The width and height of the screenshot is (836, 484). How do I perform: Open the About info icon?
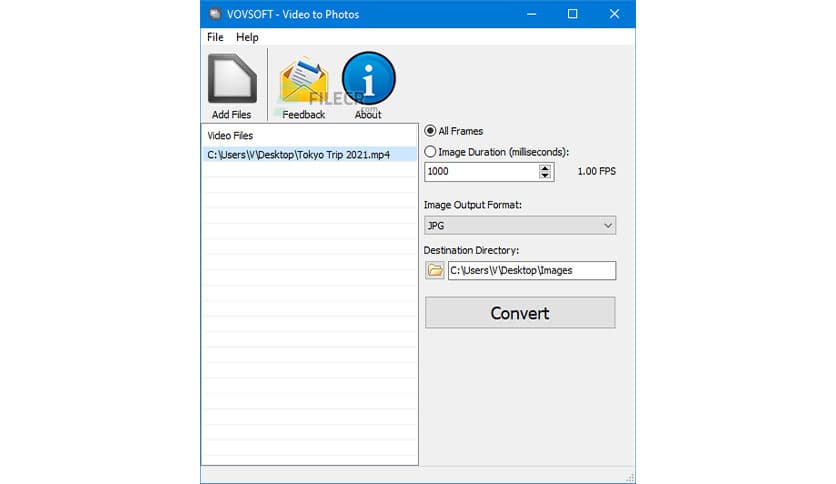click(x=368, y=78)
